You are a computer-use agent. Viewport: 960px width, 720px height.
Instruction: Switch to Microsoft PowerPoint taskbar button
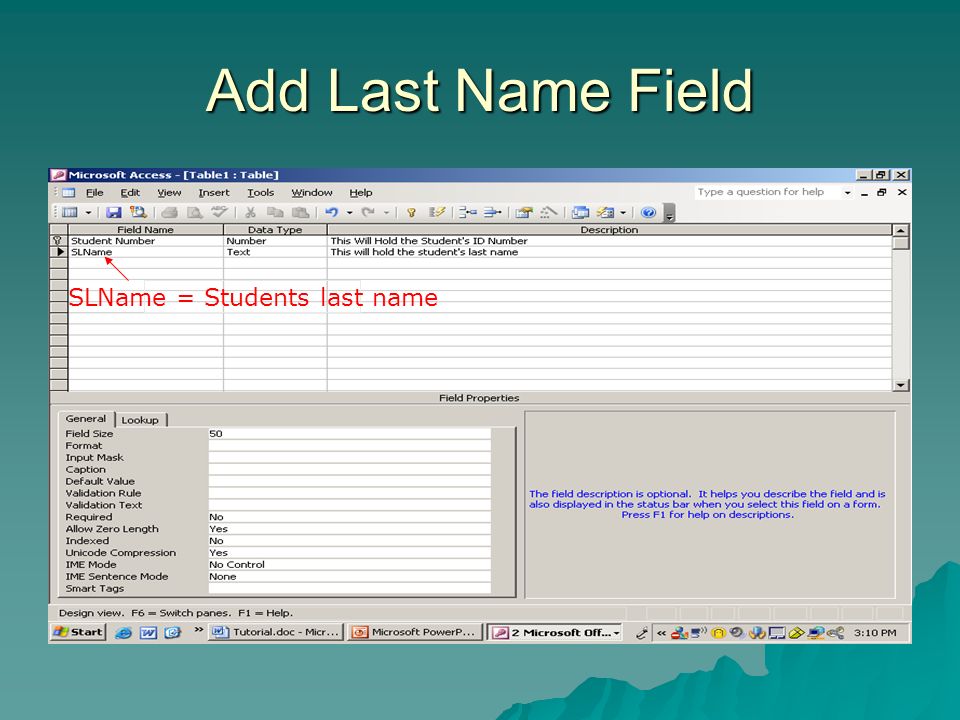pos(414,632)
